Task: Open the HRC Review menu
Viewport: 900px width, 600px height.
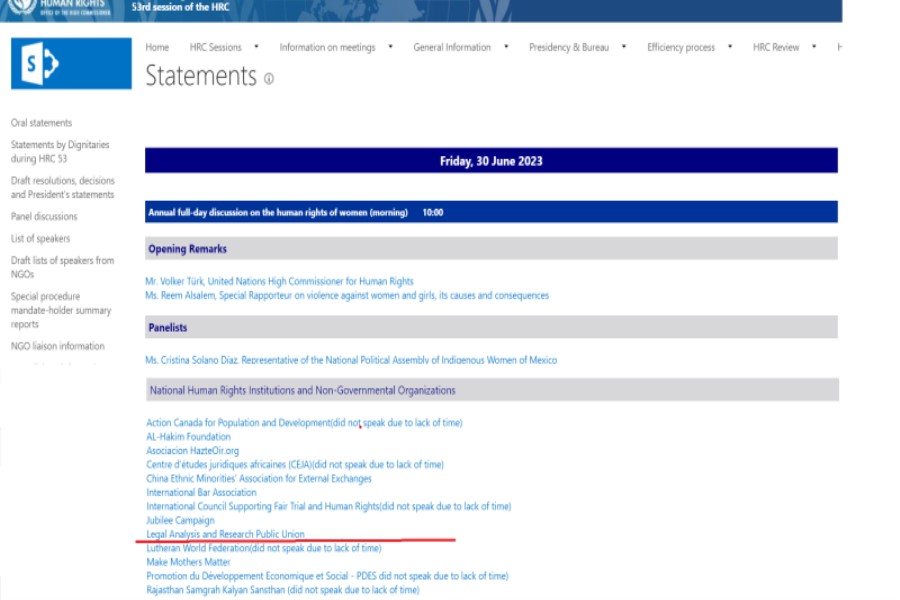Action: (x=776, y=47)
